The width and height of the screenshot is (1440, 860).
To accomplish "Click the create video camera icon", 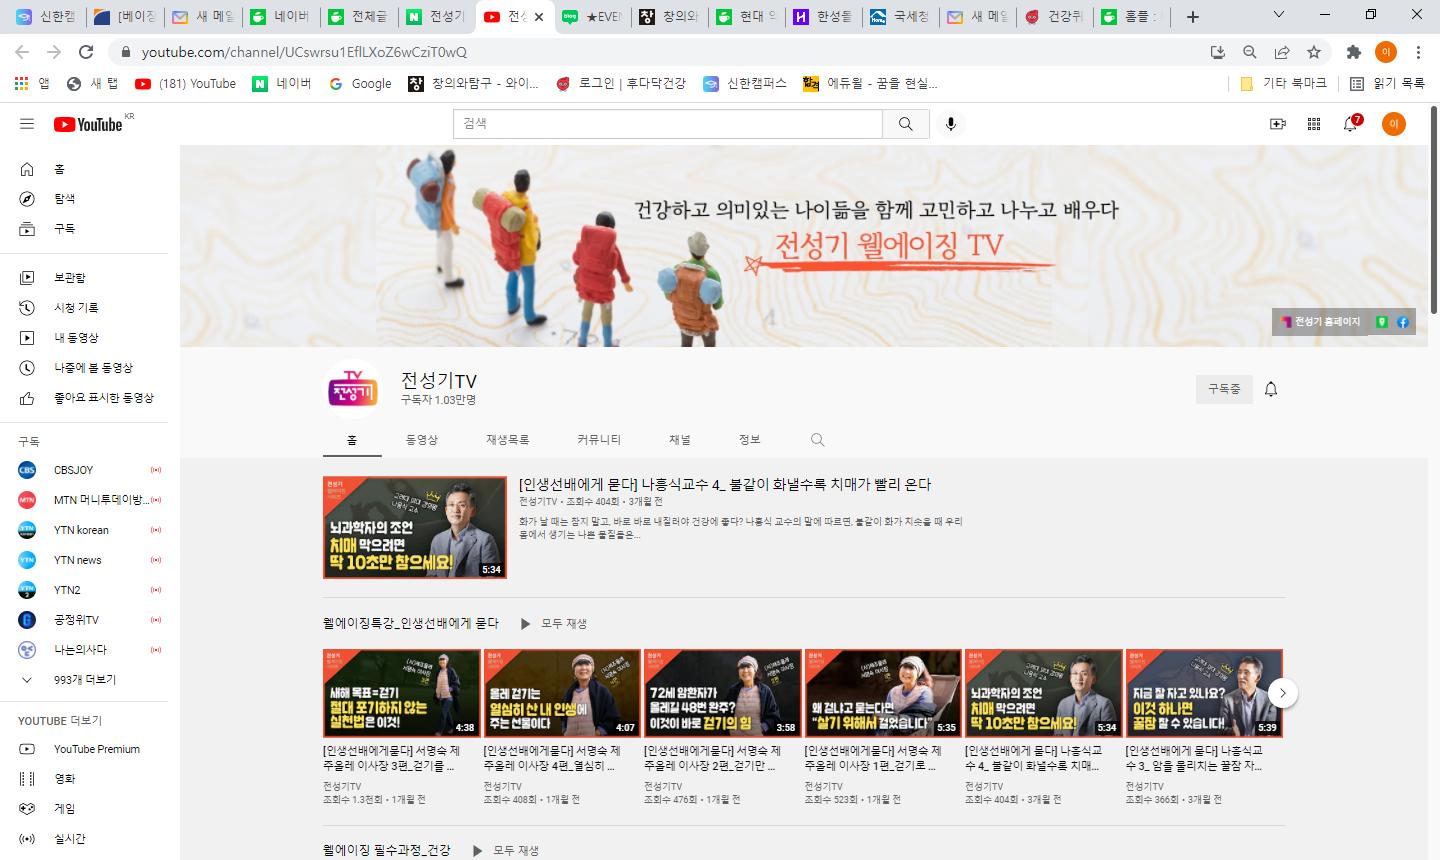I will tap(1277, 124).
